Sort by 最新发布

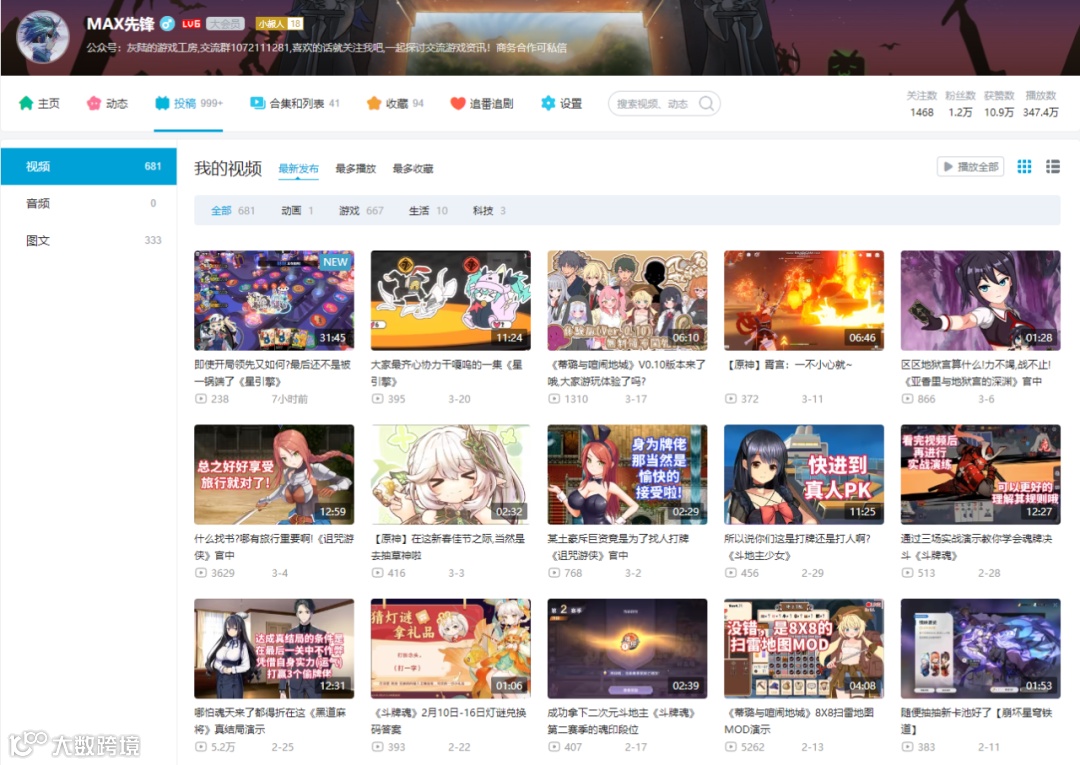298,169
